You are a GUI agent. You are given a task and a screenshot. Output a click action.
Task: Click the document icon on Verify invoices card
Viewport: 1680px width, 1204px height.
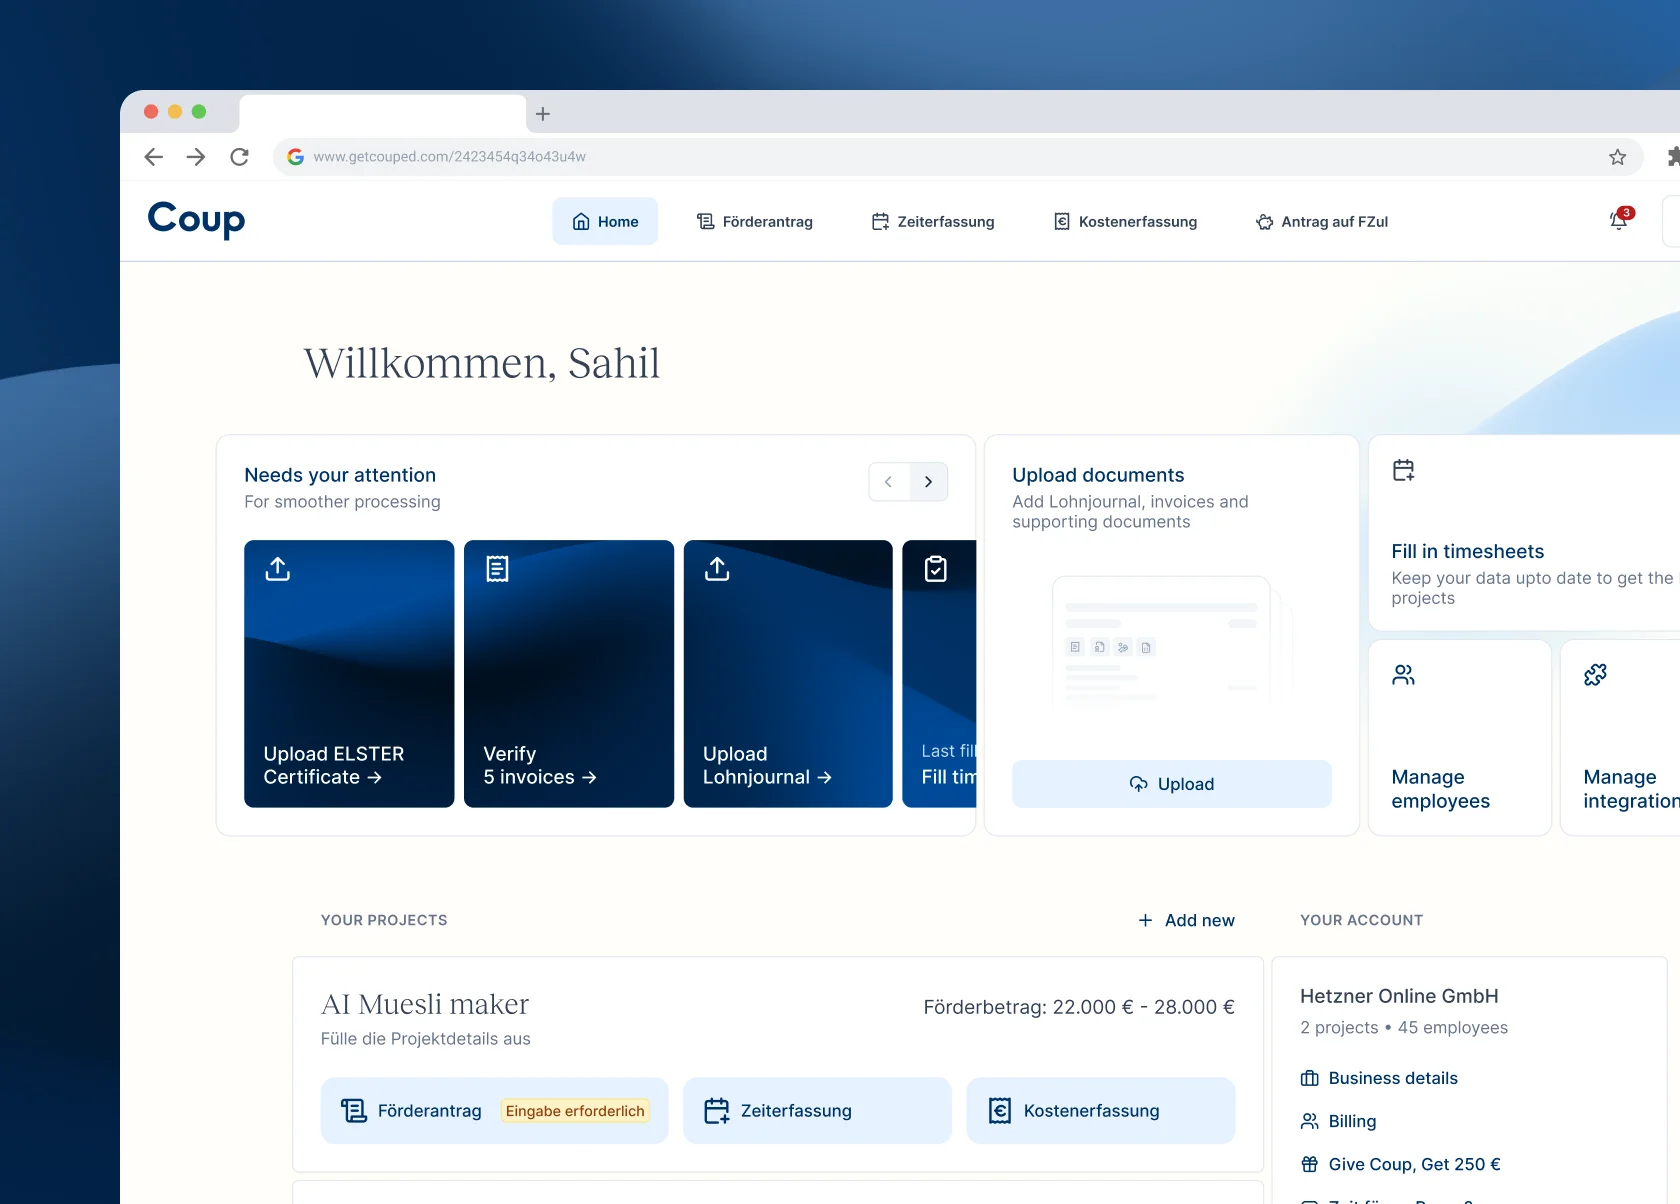(x=497, y=569)
